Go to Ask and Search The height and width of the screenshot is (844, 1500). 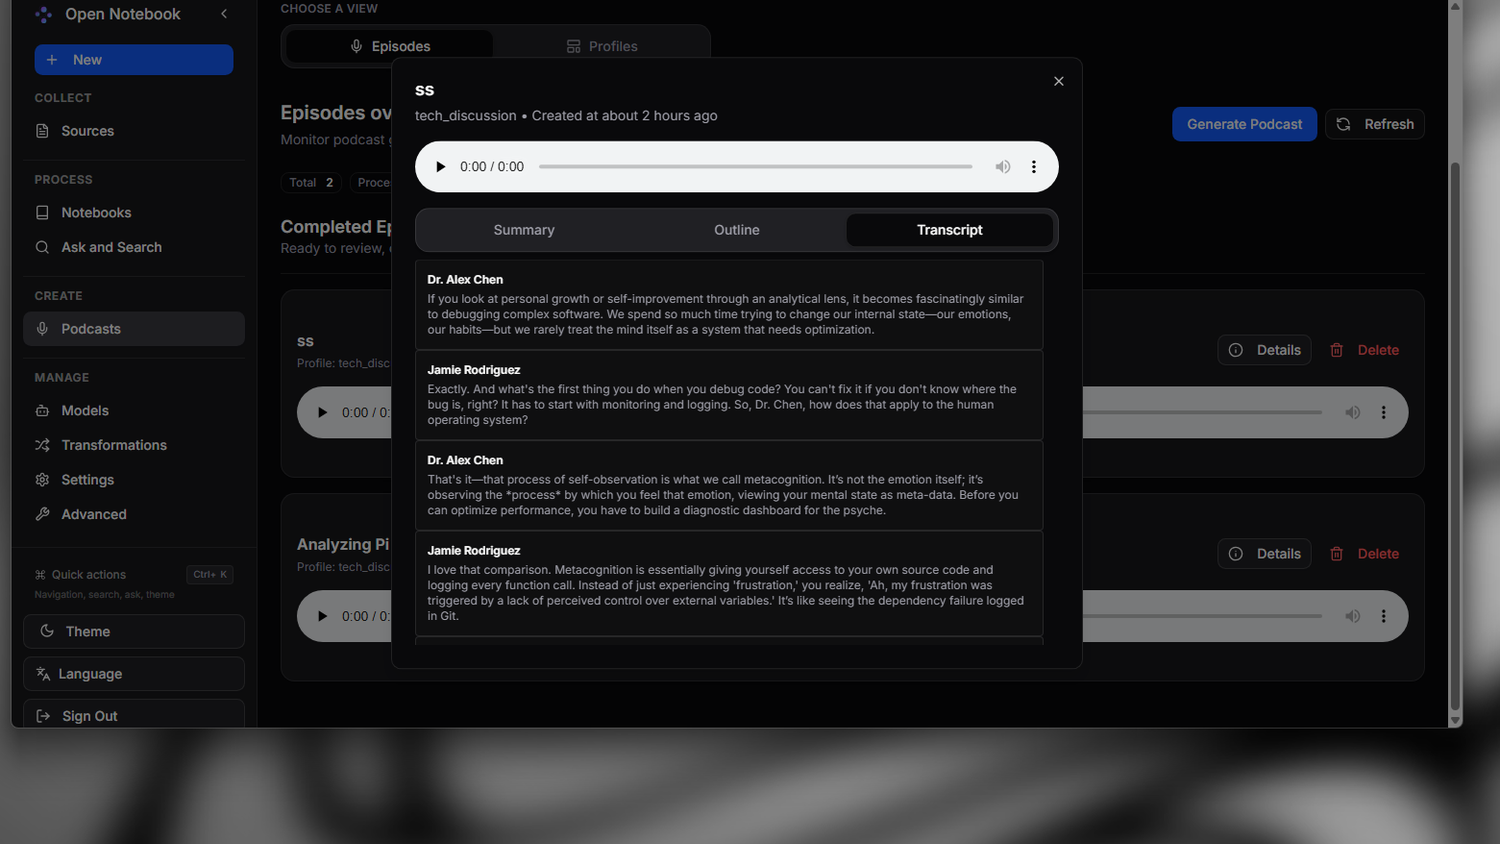pos(134,247)
